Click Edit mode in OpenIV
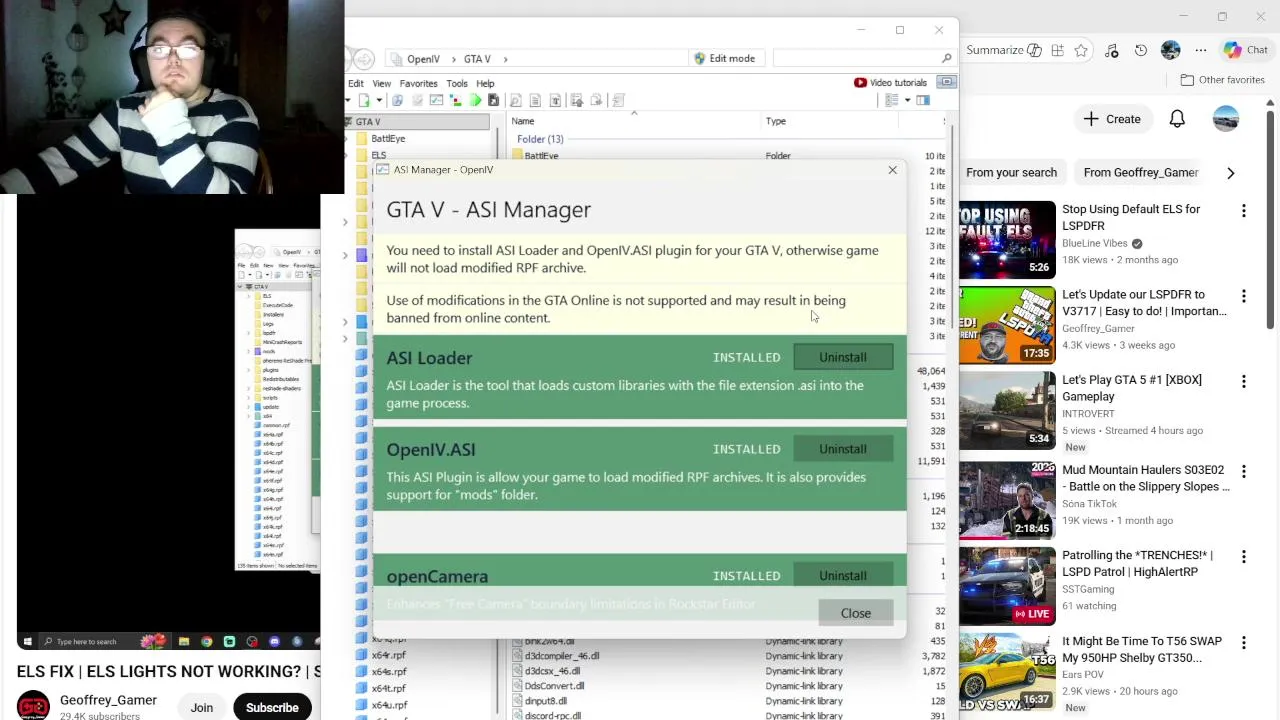1280x720 pixels. (x=725, y=58)
